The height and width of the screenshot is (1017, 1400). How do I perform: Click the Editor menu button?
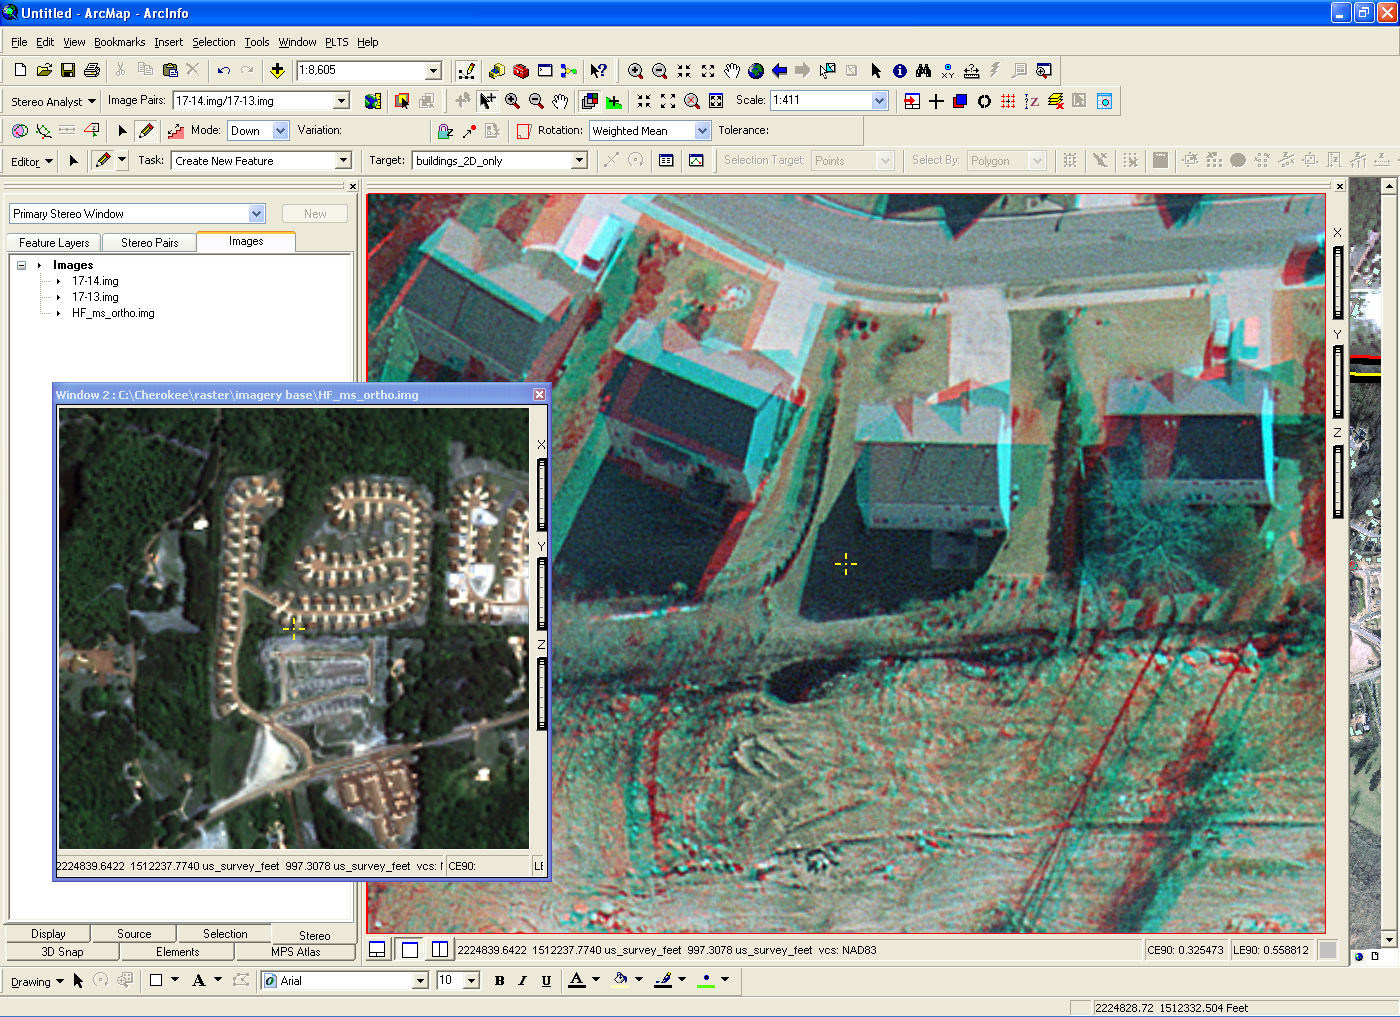pyautogui.click(x=31, y=161)
